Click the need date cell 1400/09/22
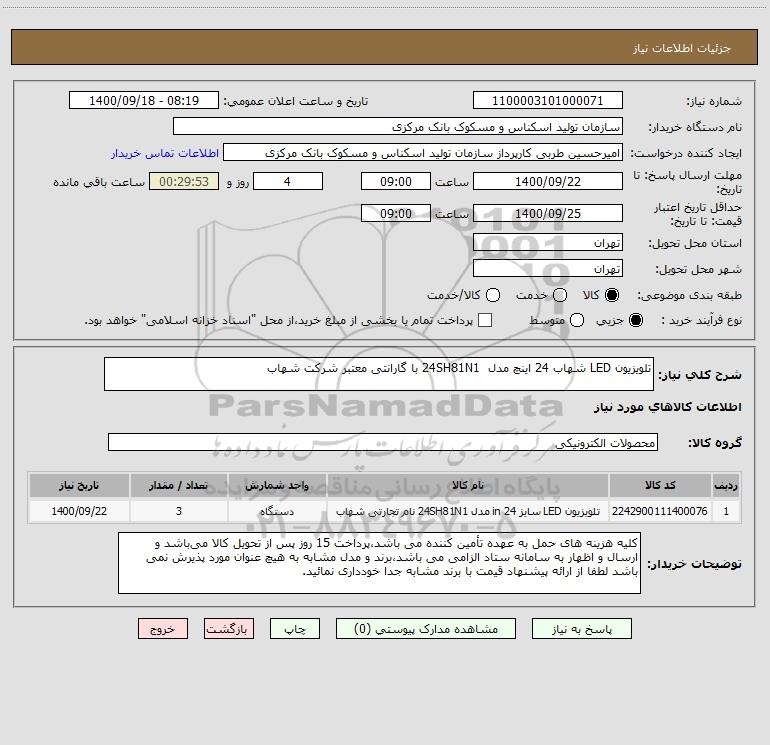770x745 pixels. coord(79,511)
